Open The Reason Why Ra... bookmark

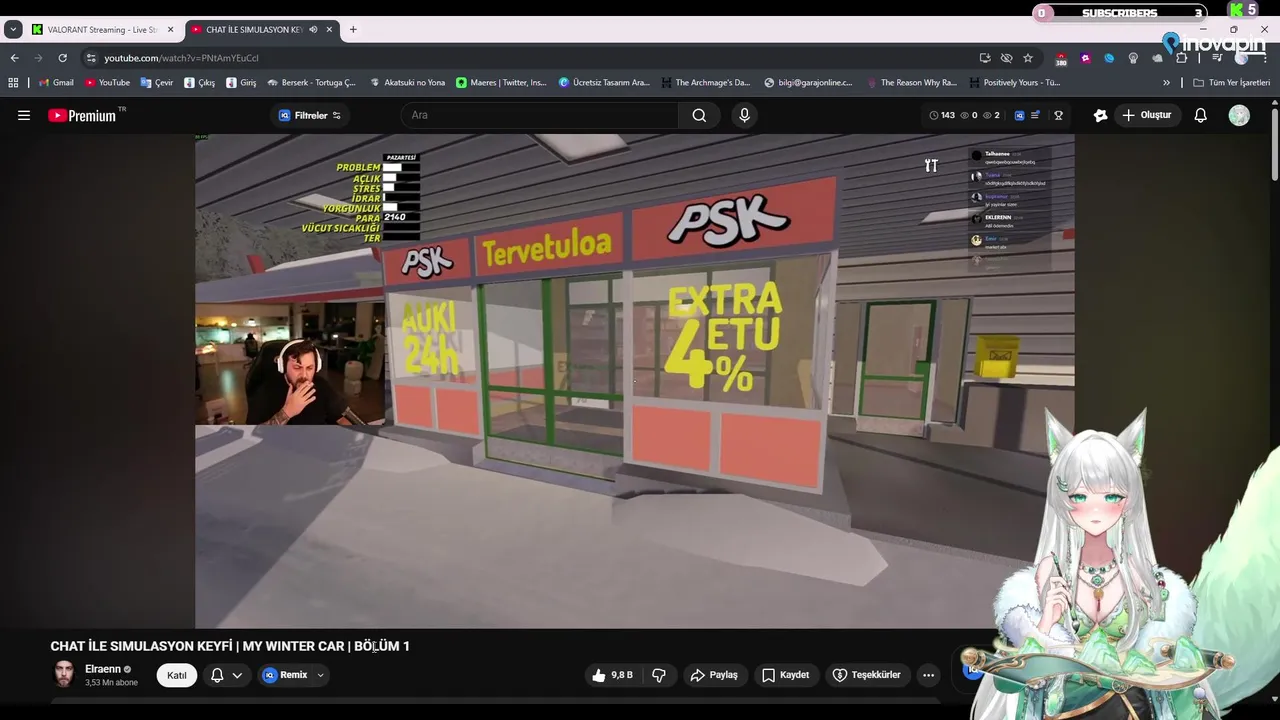912,83
